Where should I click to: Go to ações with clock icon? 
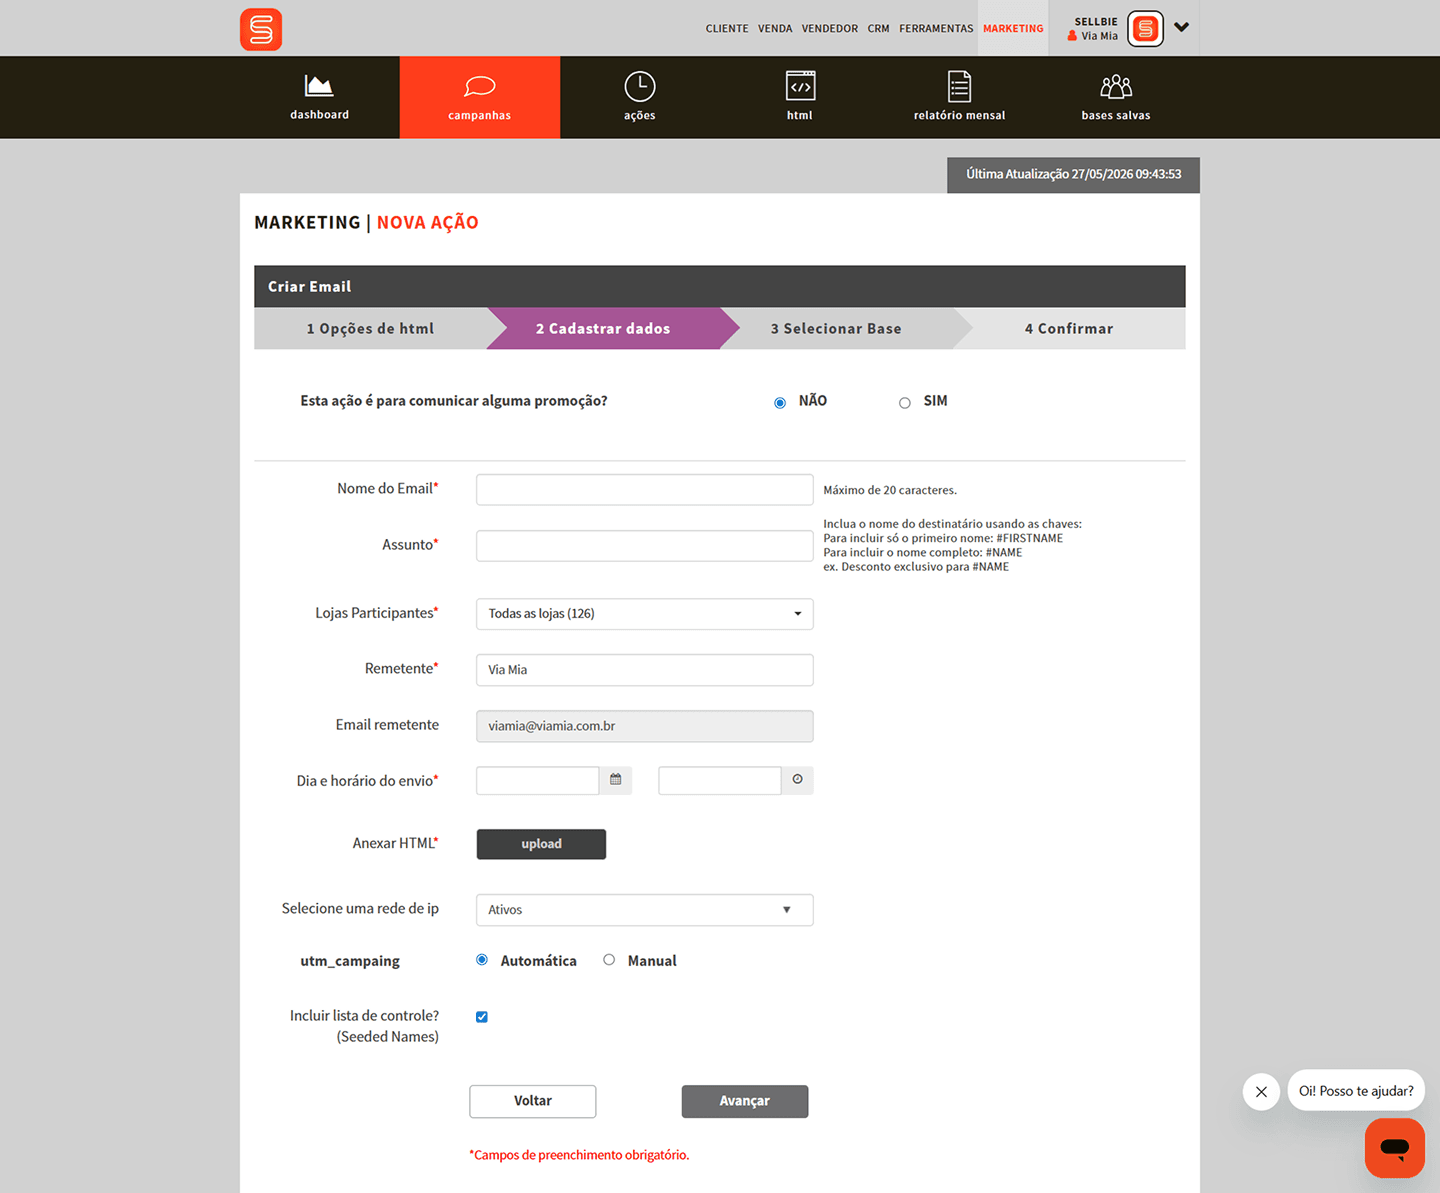click(640, 97)
